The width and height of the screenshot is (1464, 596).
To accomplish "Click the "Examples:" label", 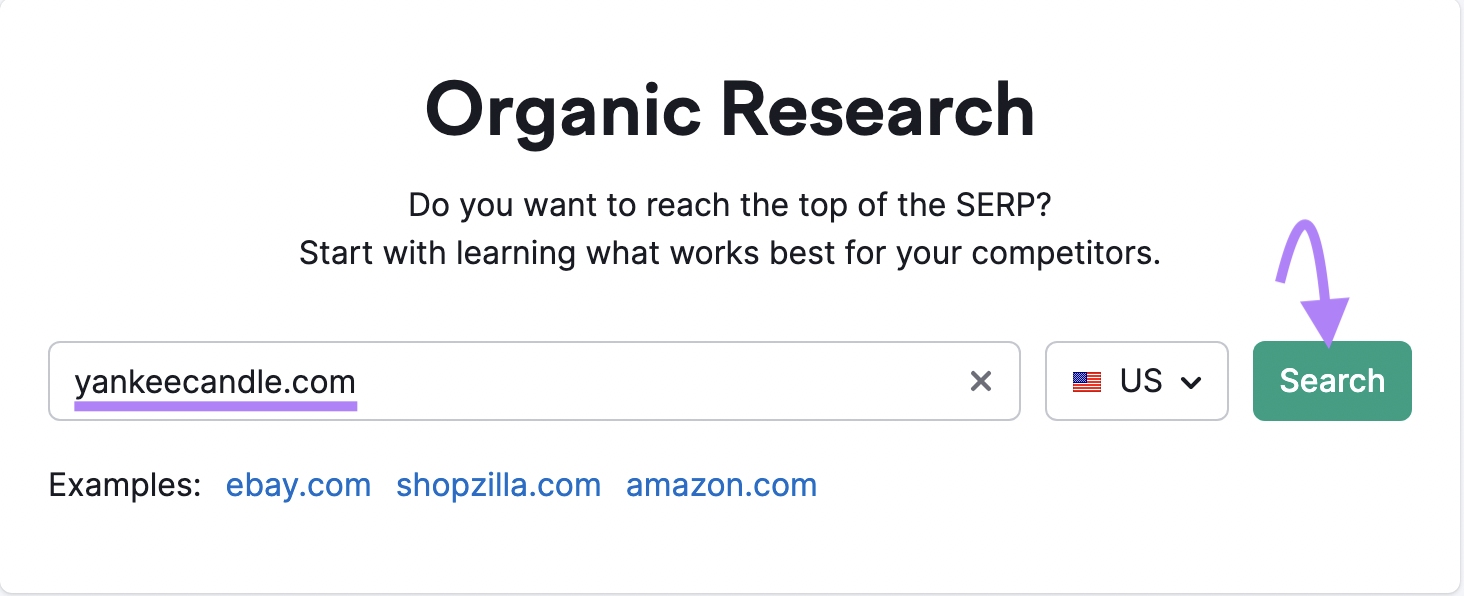I will (x=125, y=486).
